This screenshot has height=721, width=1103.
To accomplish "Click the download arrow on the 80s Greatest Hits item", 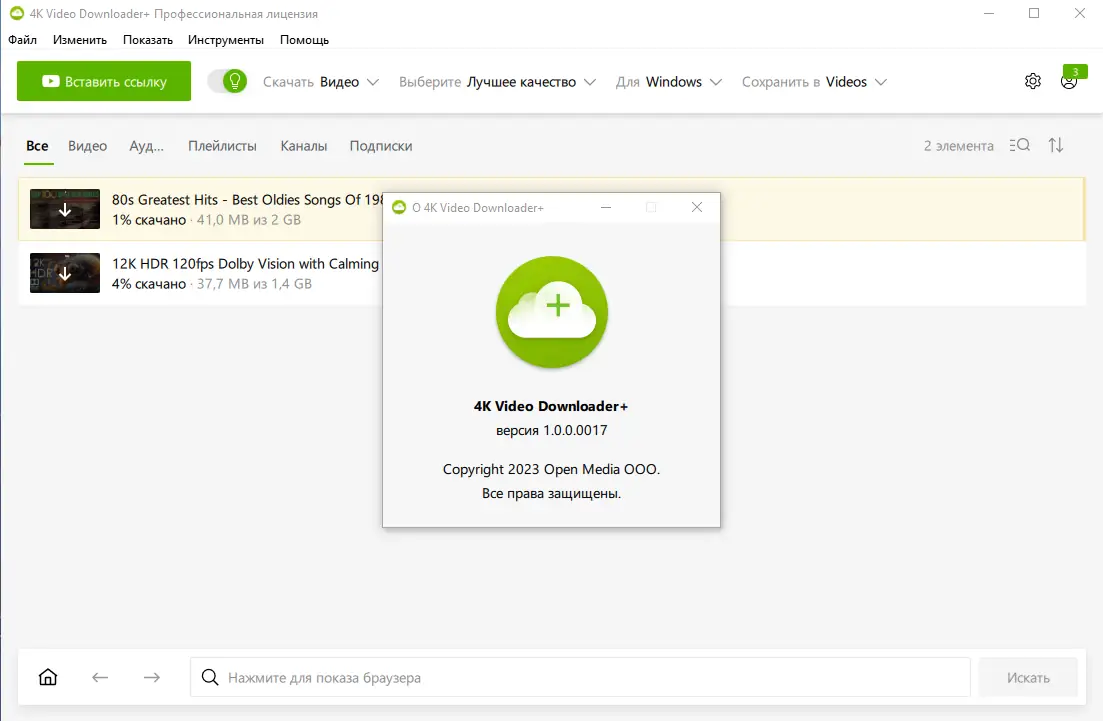I will (x=64, y=209).
